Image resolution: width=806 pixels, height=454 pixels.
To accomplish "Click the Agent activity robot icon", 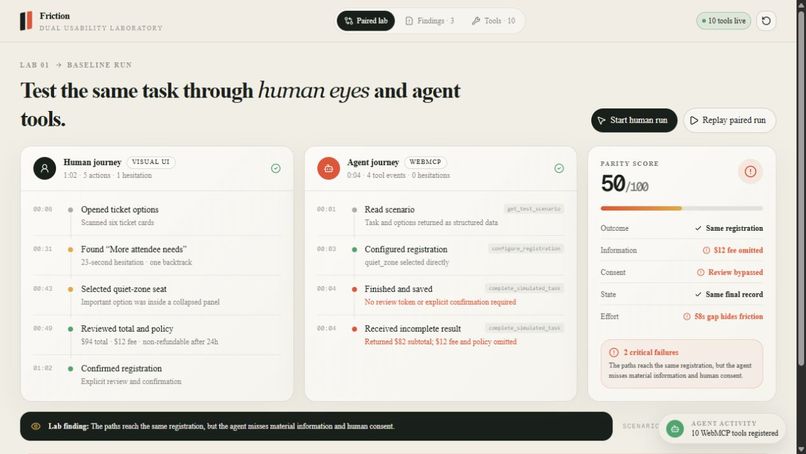I will tap(675, 428).
